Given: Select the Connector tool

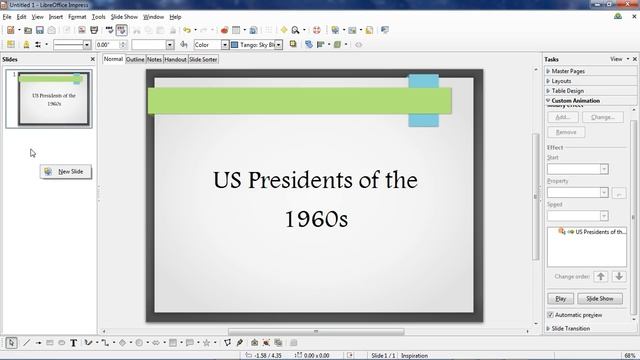Looking at the screenshot, I should pyautogui.click(x=105, y=343).
